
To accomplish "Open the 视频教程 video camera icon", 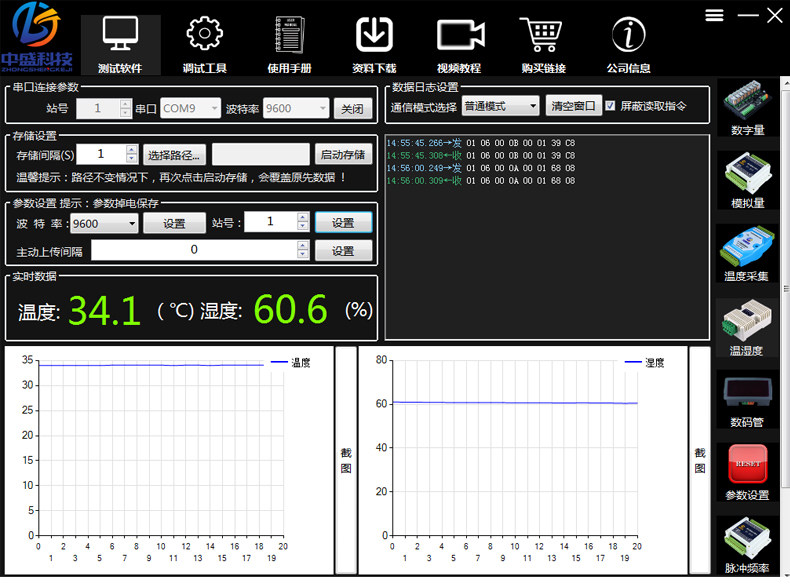I will [x=460, y=35].
